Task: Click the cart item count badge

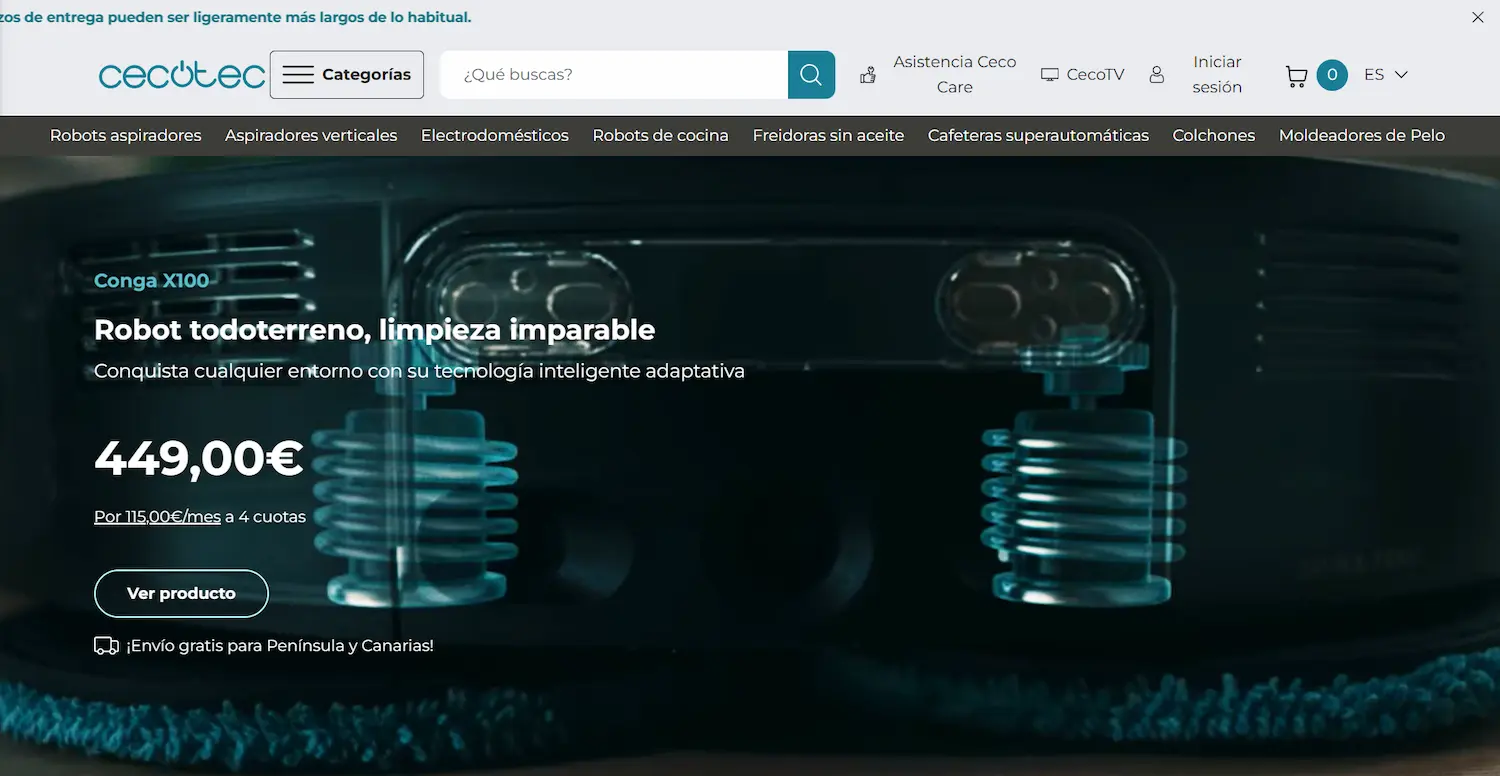Action: click(1332, 75)
